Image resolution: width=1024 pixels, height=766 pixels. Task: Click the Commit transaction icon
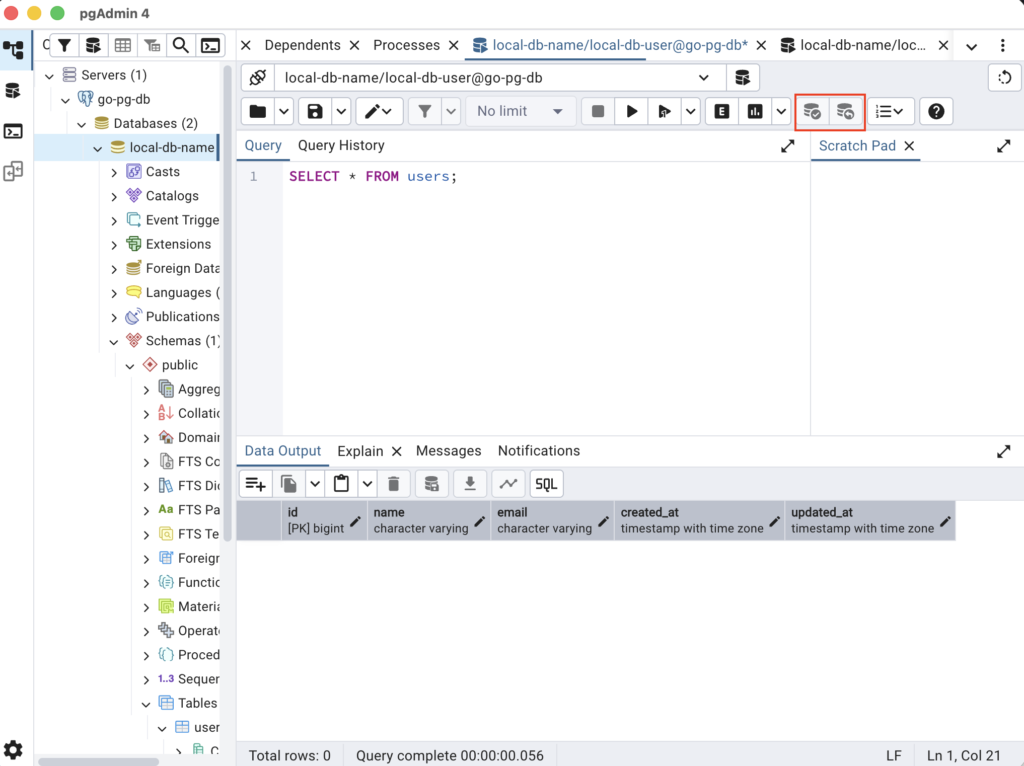(x=812, y=111)
